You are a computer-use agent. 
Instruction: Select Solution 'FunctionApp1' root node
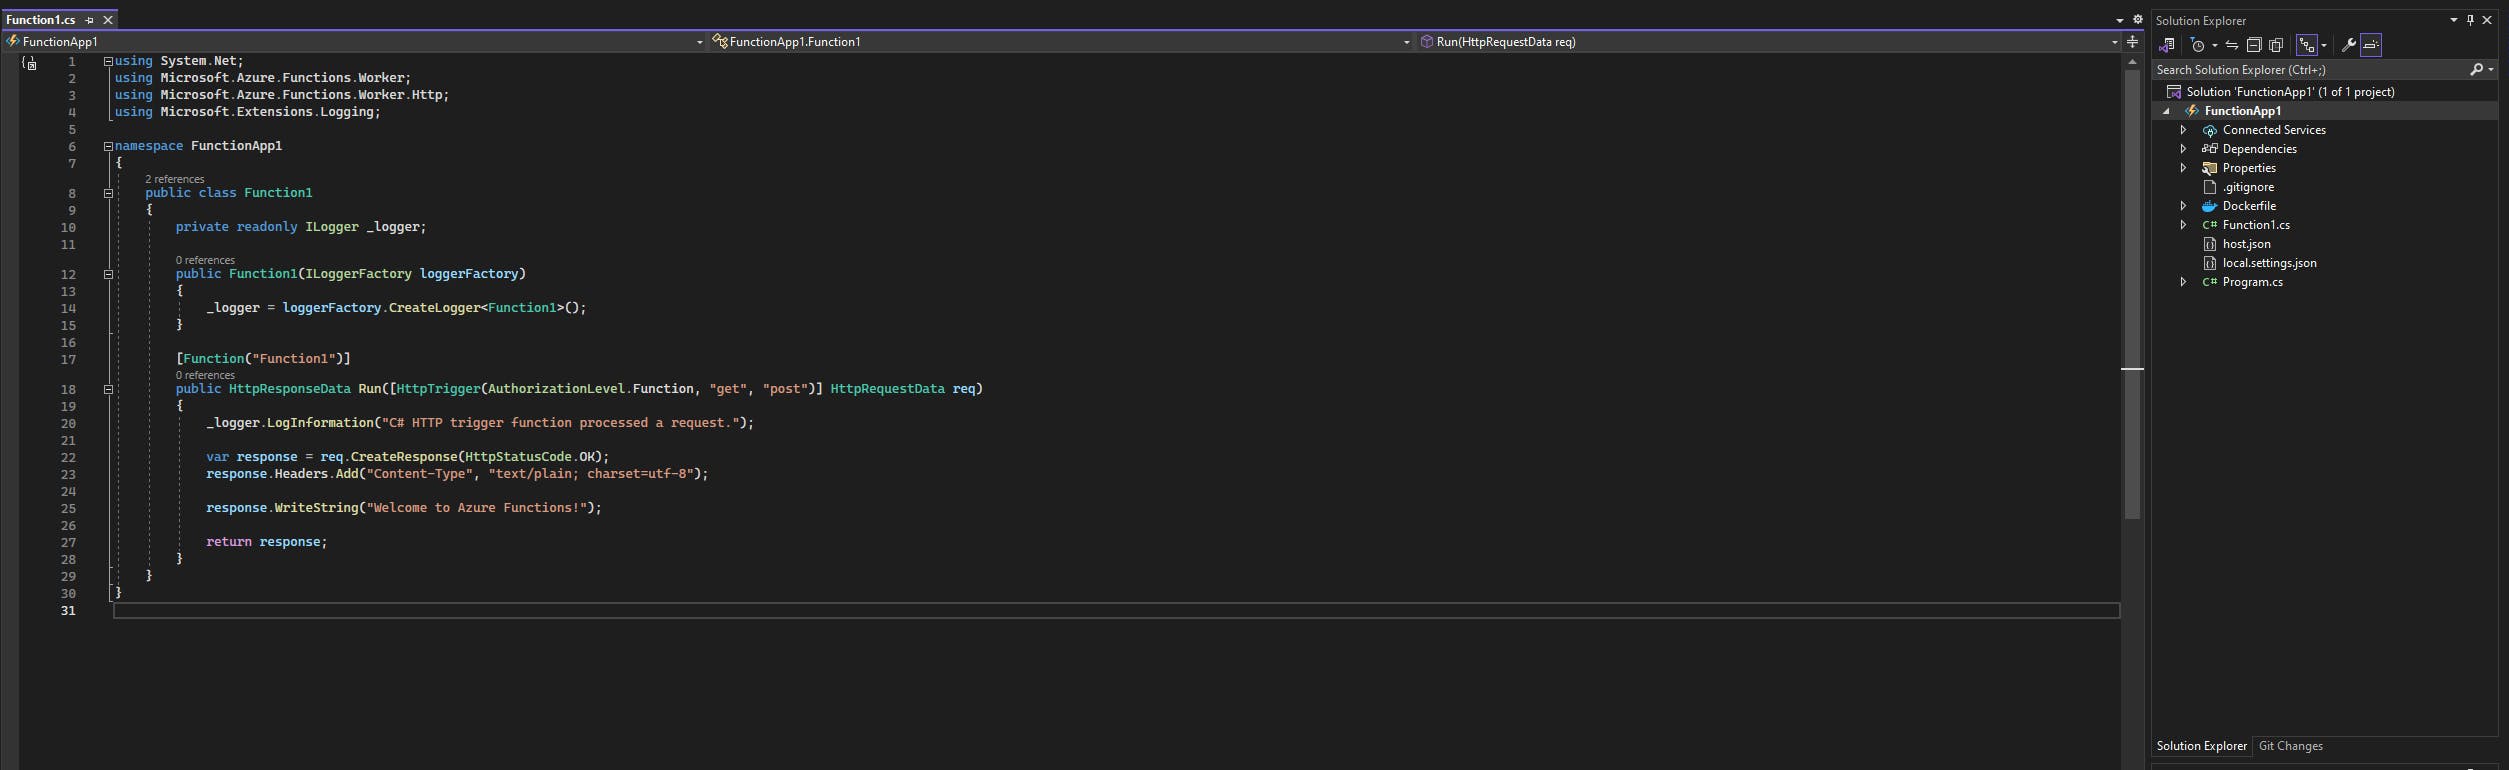2290,92
